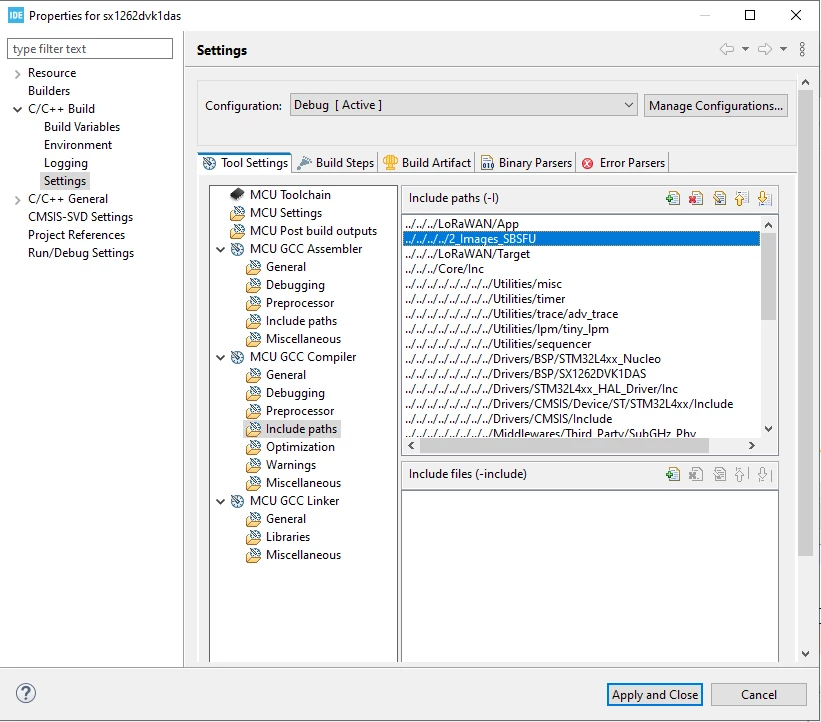Open CMSIS-SVD Settings page
Screen dimensions: 821x722
click(80, 217)
